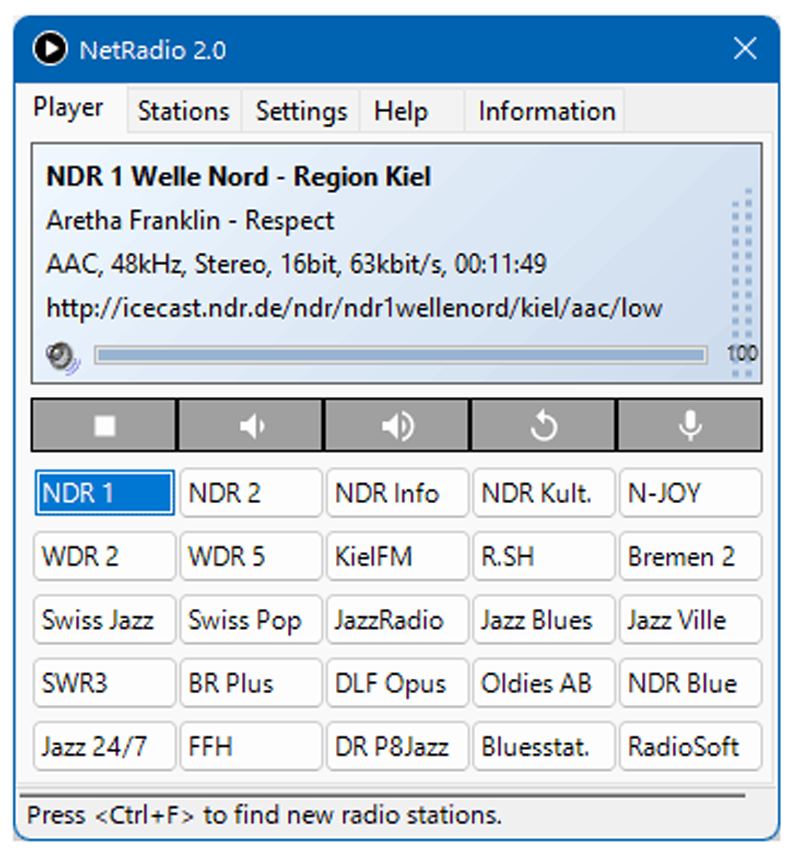This screenshot has height=852, width=800.
Task: Start recording with the microphone icon
Action: [690, 425]
